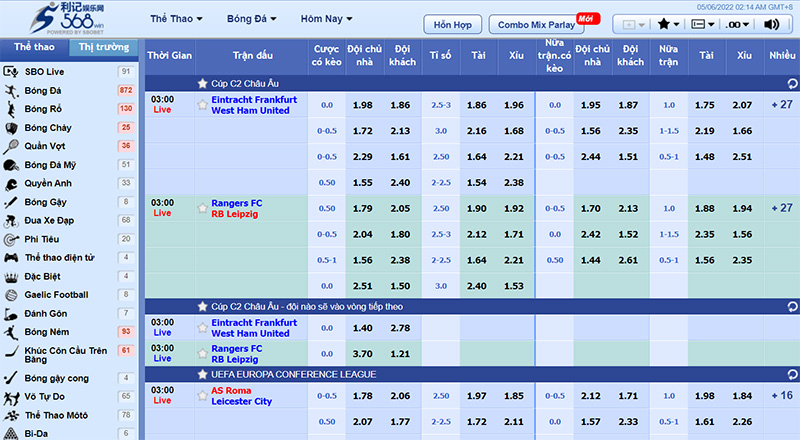Star the Eintracht Frankfurt match at 1.40 odds
Viewport: 800px width, 440px height.
pos(203,328)
